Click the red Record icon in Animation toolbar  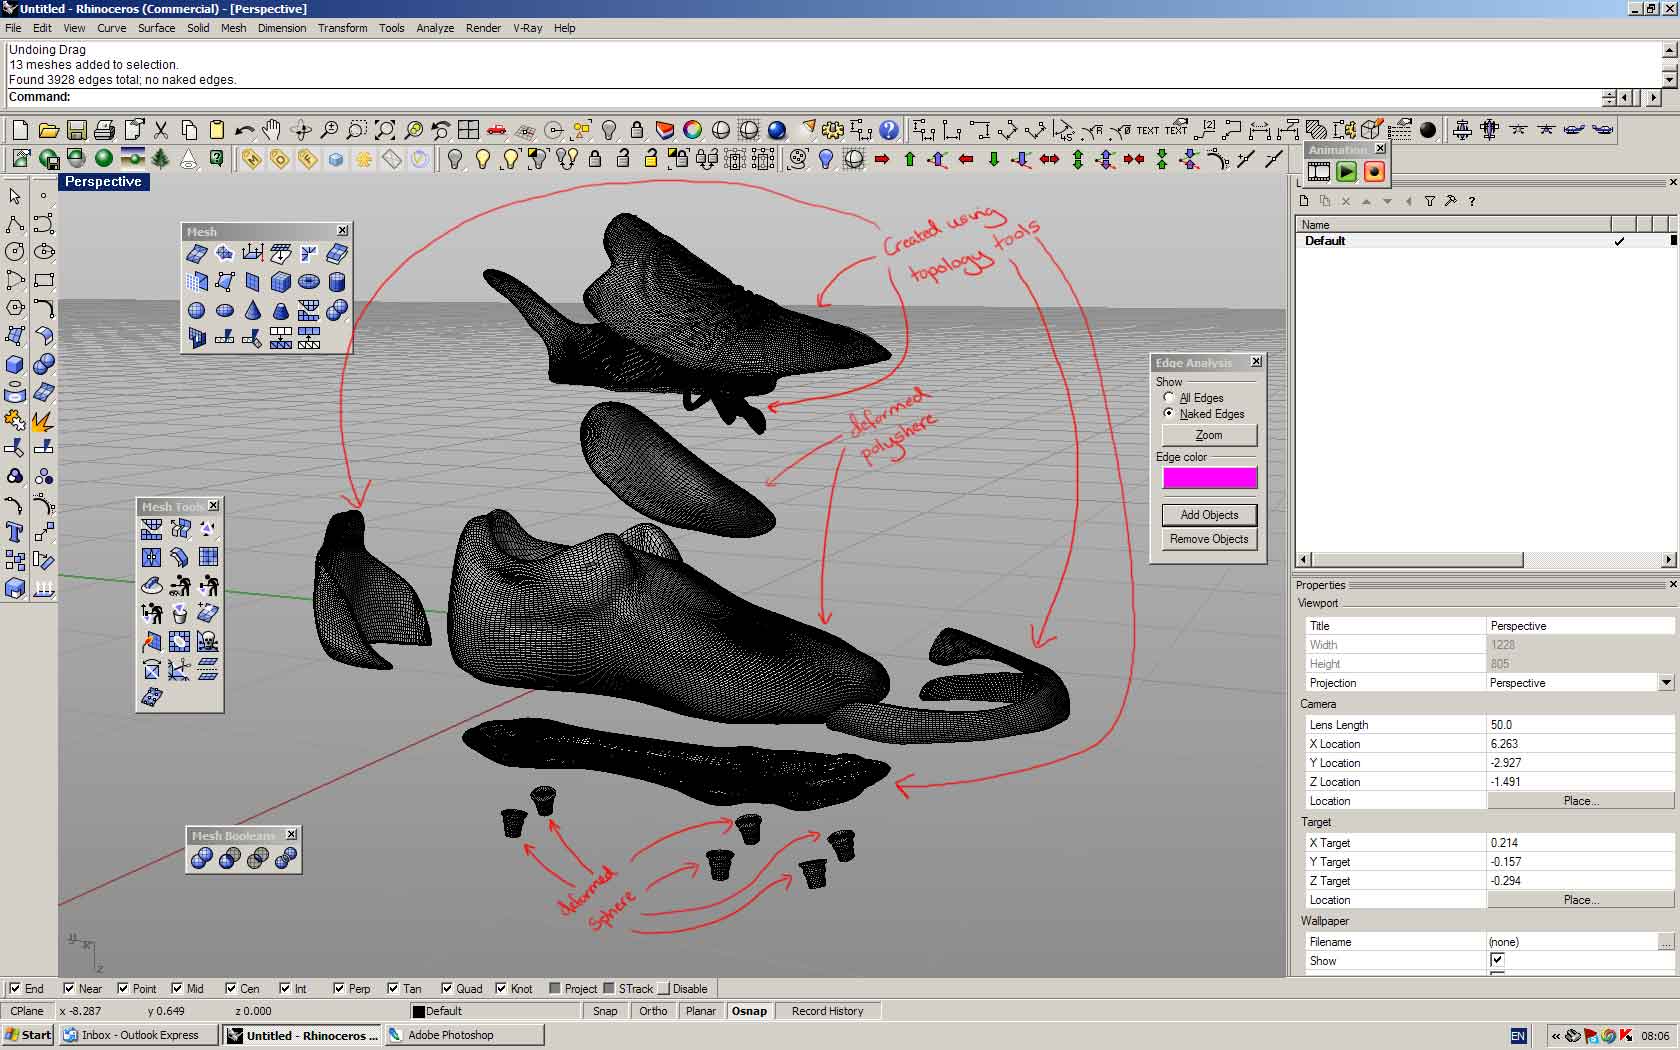pos(1375,172)
